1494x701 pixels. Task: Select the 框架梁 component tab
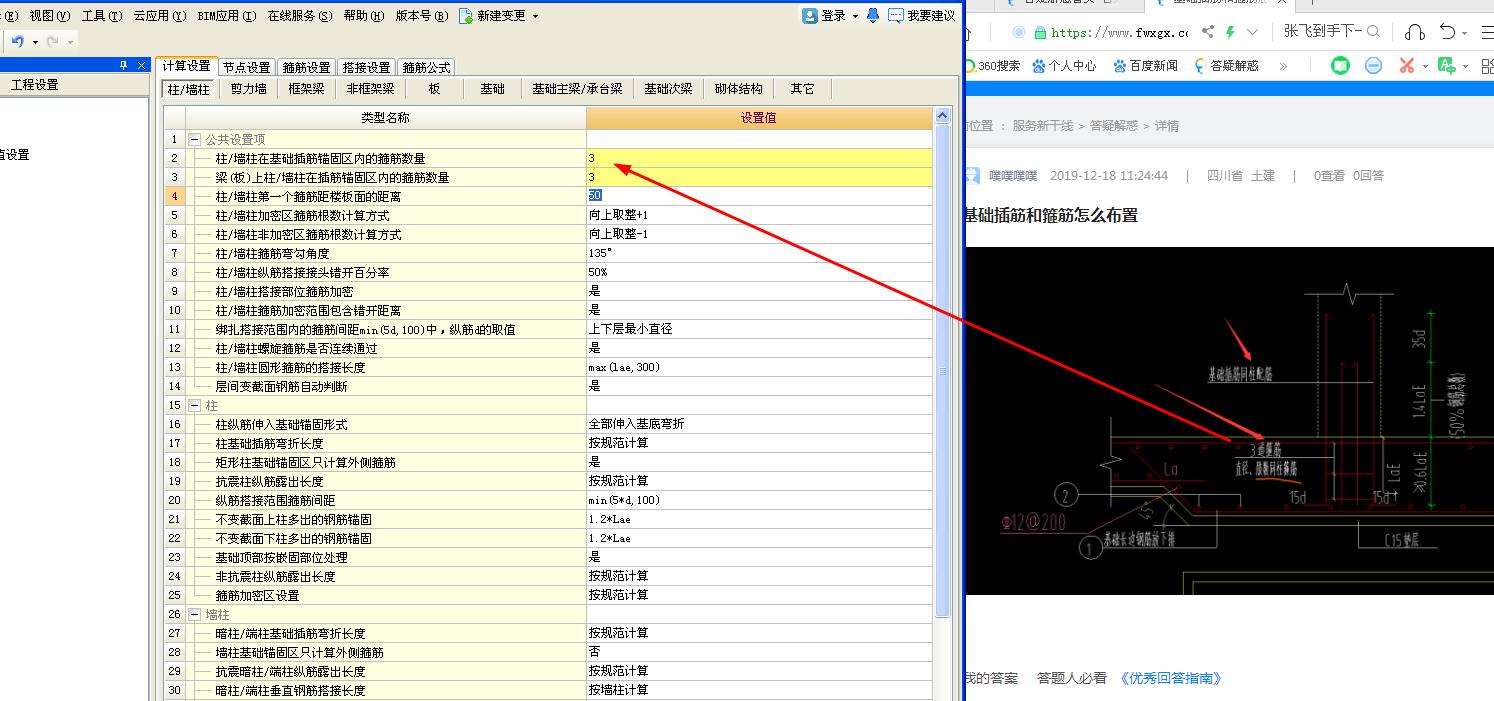tap(307, 89)
